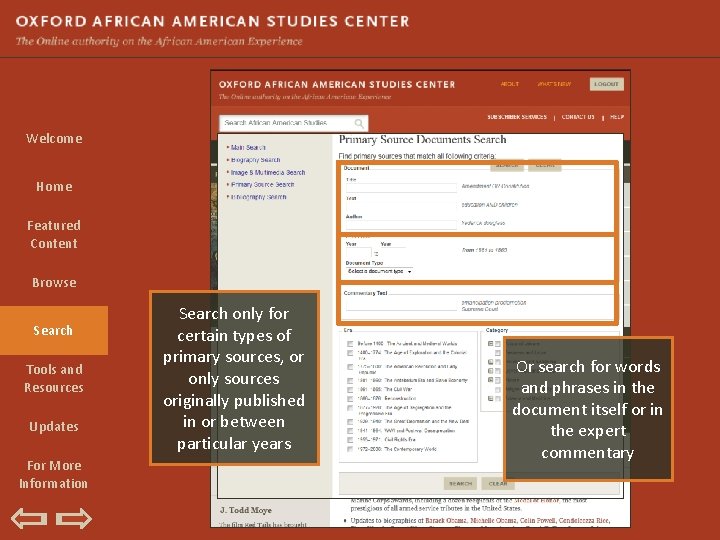
Task: Open Subscriber Services link
Action: (x=517, y=117)
